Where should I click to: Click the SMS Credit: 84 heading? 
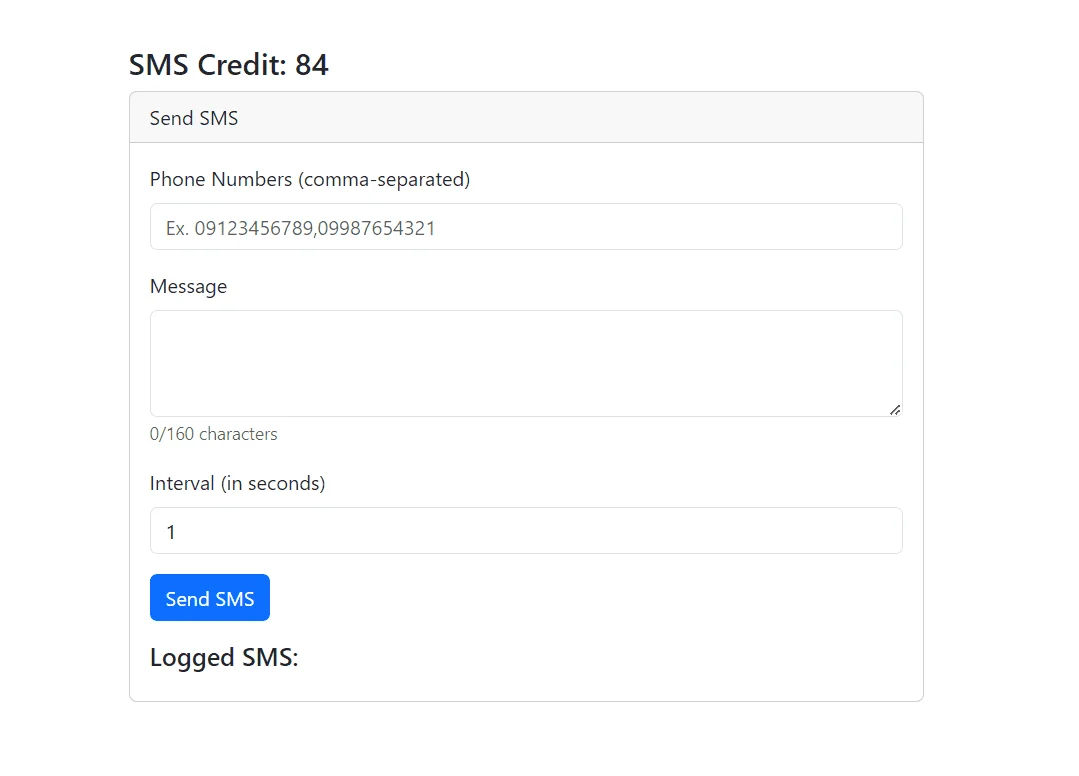(228, 65)
